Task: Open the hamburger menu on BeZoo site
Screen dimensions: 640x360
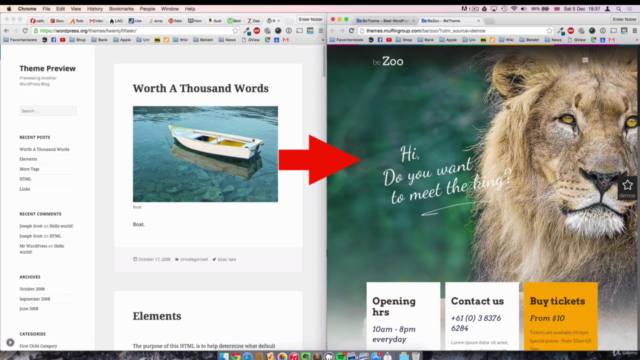Action: pyautogui.click(x=585, y=60)
